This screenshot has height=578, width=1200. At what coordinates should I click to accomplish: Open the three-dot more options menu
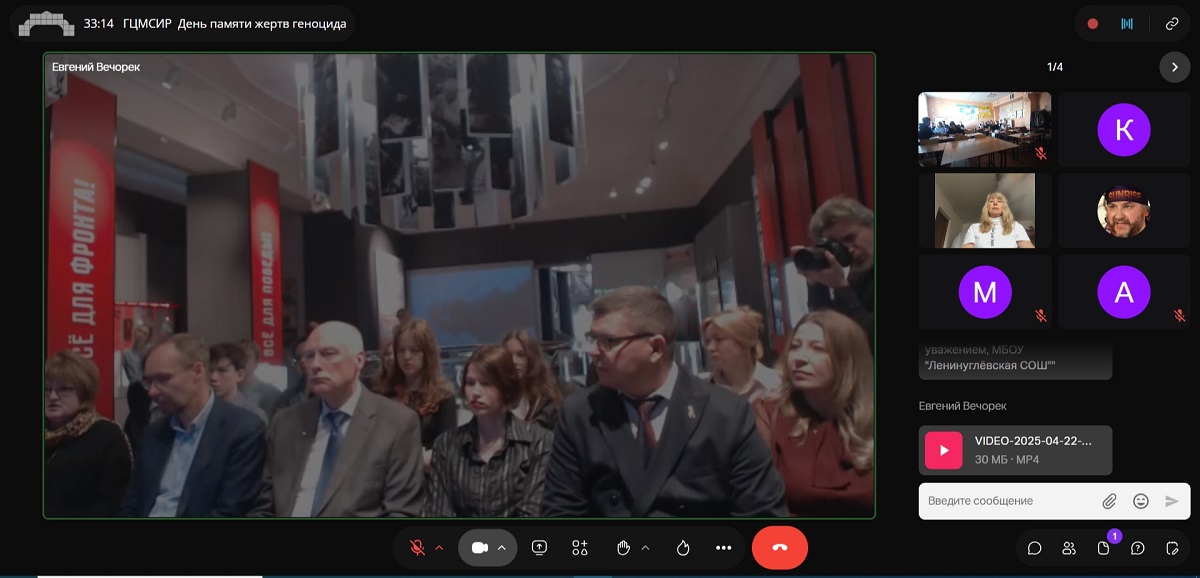coord(724,548)
